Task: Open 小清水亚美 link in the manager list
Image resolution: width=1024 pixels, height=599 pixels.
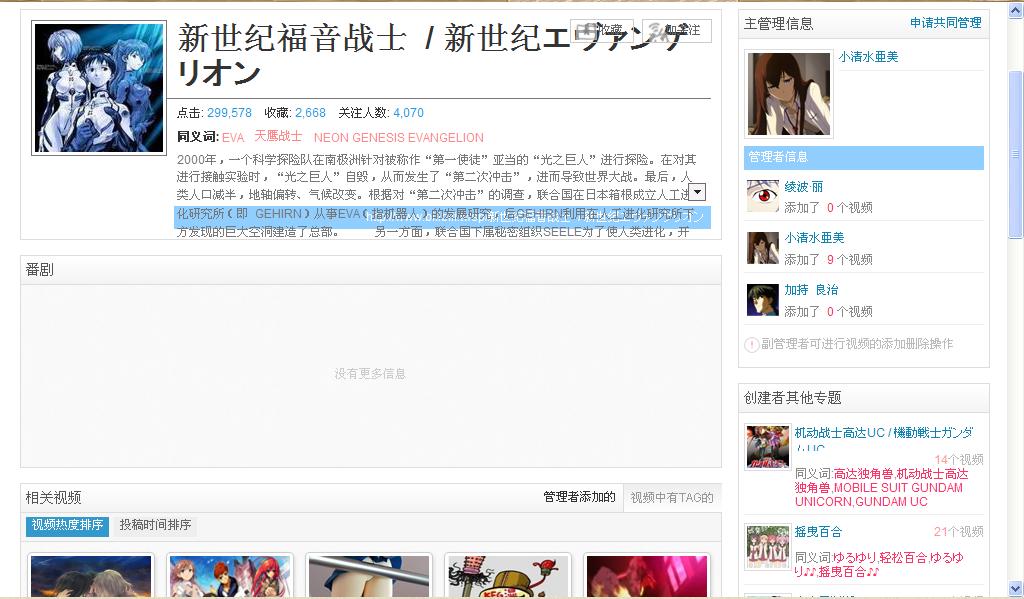Action: click(x=814, y=238)
